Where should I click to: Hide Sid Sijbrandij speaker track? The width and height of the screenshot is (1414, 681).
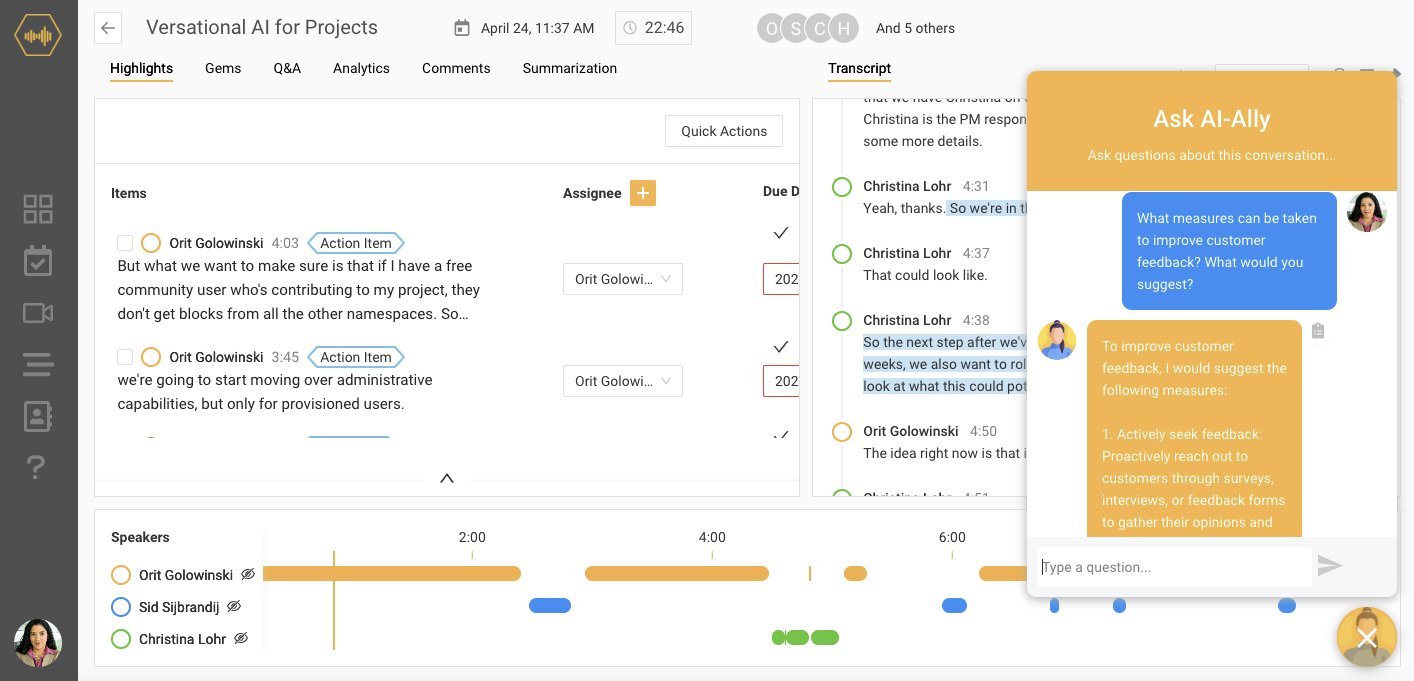[234, 606]
